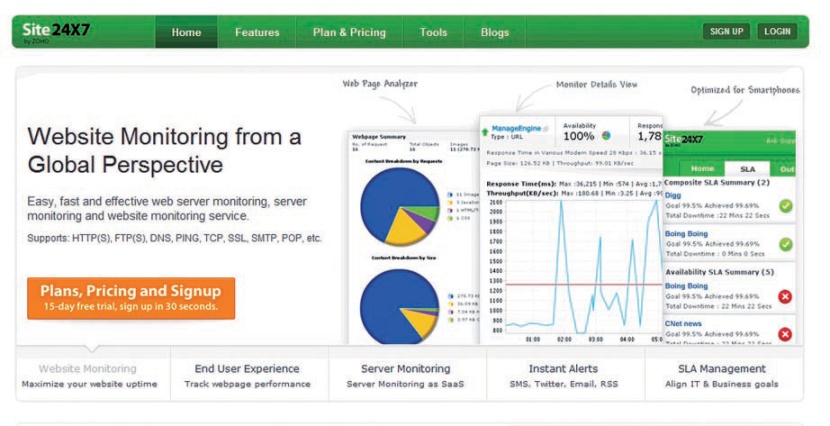Image resolution: width=830 pixels, height=426 pixels.
Task: Select the End User Experience tab
Action: click(x=247, y=375)
